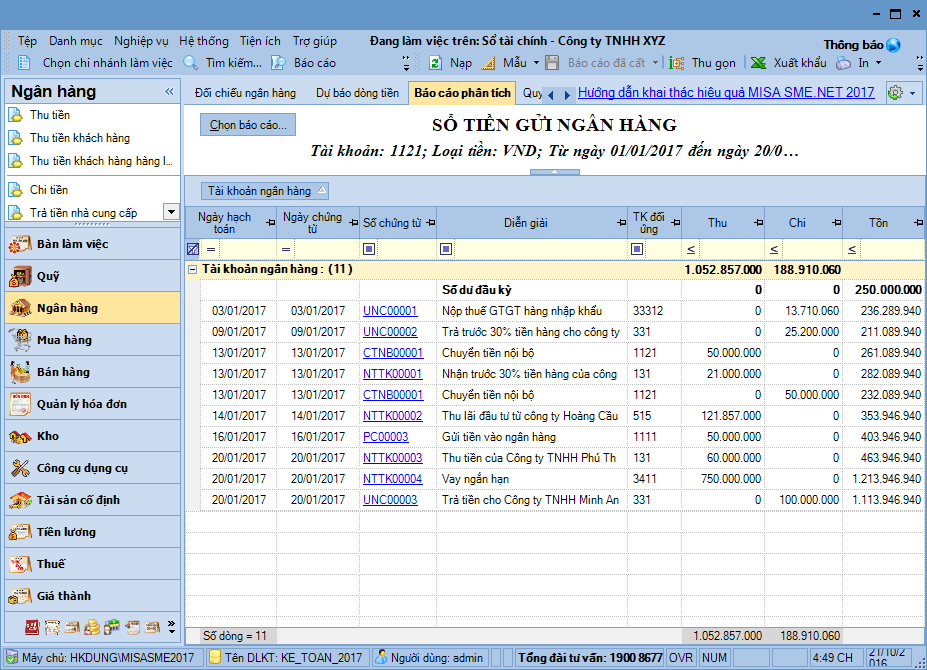Switch to the Đối chiếu ngân hàng tab
The height and width of the screenshot is (670, 927).
[245, 93]
